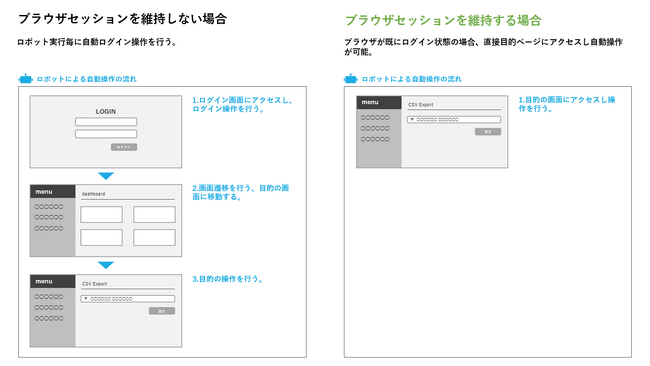Click caption '2.画面遷移を行う、目的の画面に移動する。'
This screenshot has height=366, width=650.
pyautogui.click(x=240, y=192)
